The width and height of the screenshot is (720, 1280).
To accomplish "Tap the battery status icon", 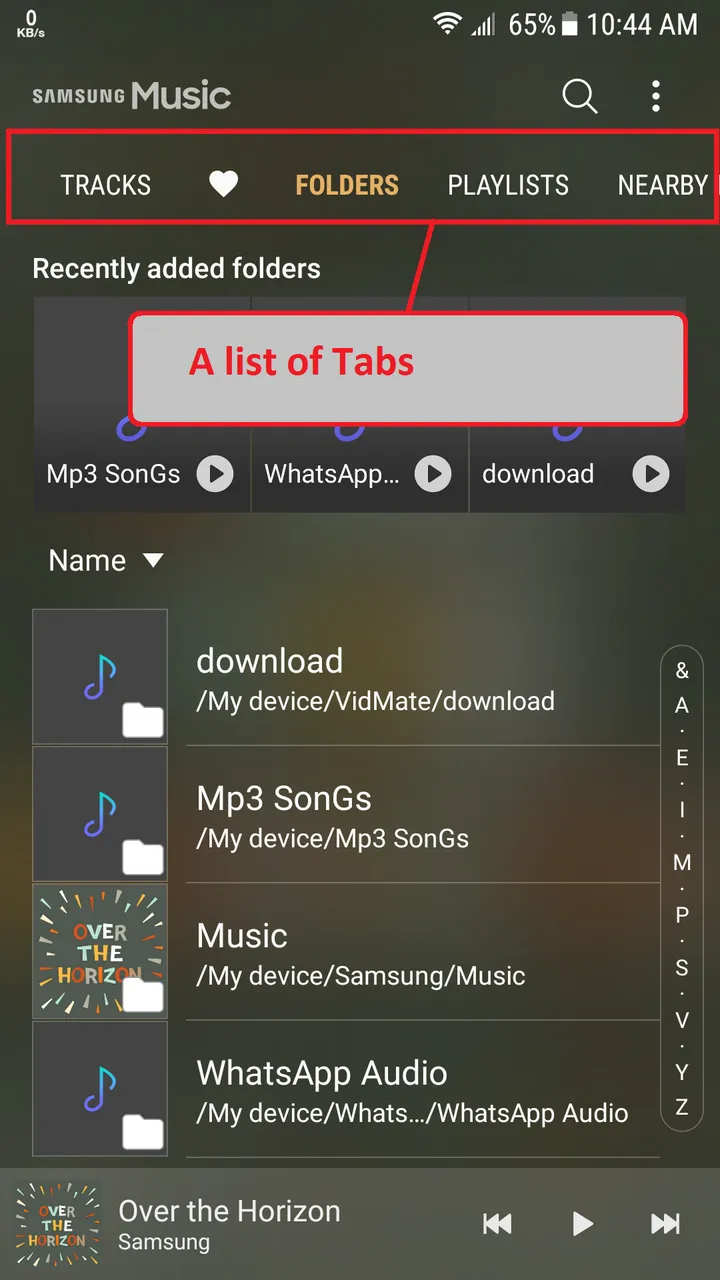I will [569, 24].
